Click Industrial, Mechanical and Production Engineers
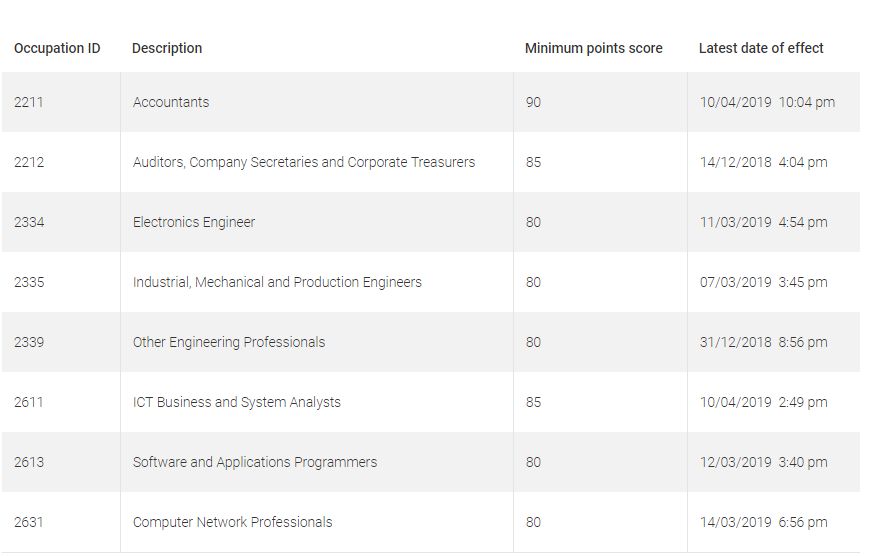893x556 pixels. [277, 282]
